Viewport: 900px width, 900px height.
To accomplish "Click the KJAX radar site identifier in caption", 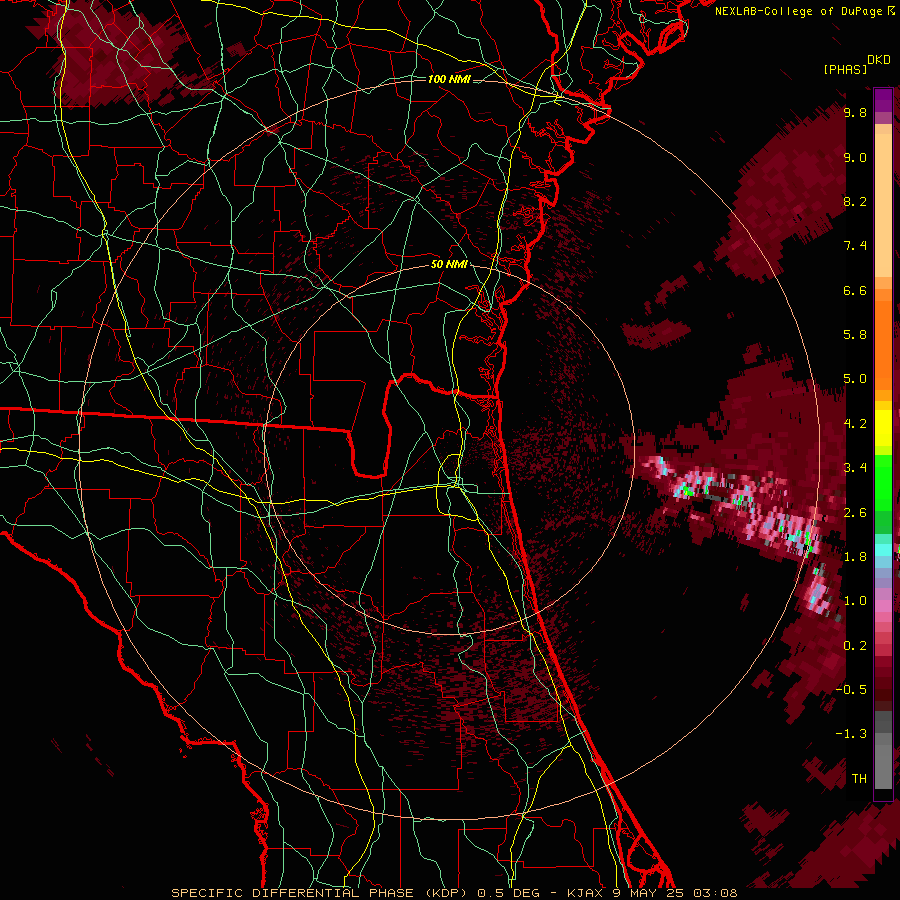I will 583,893.
